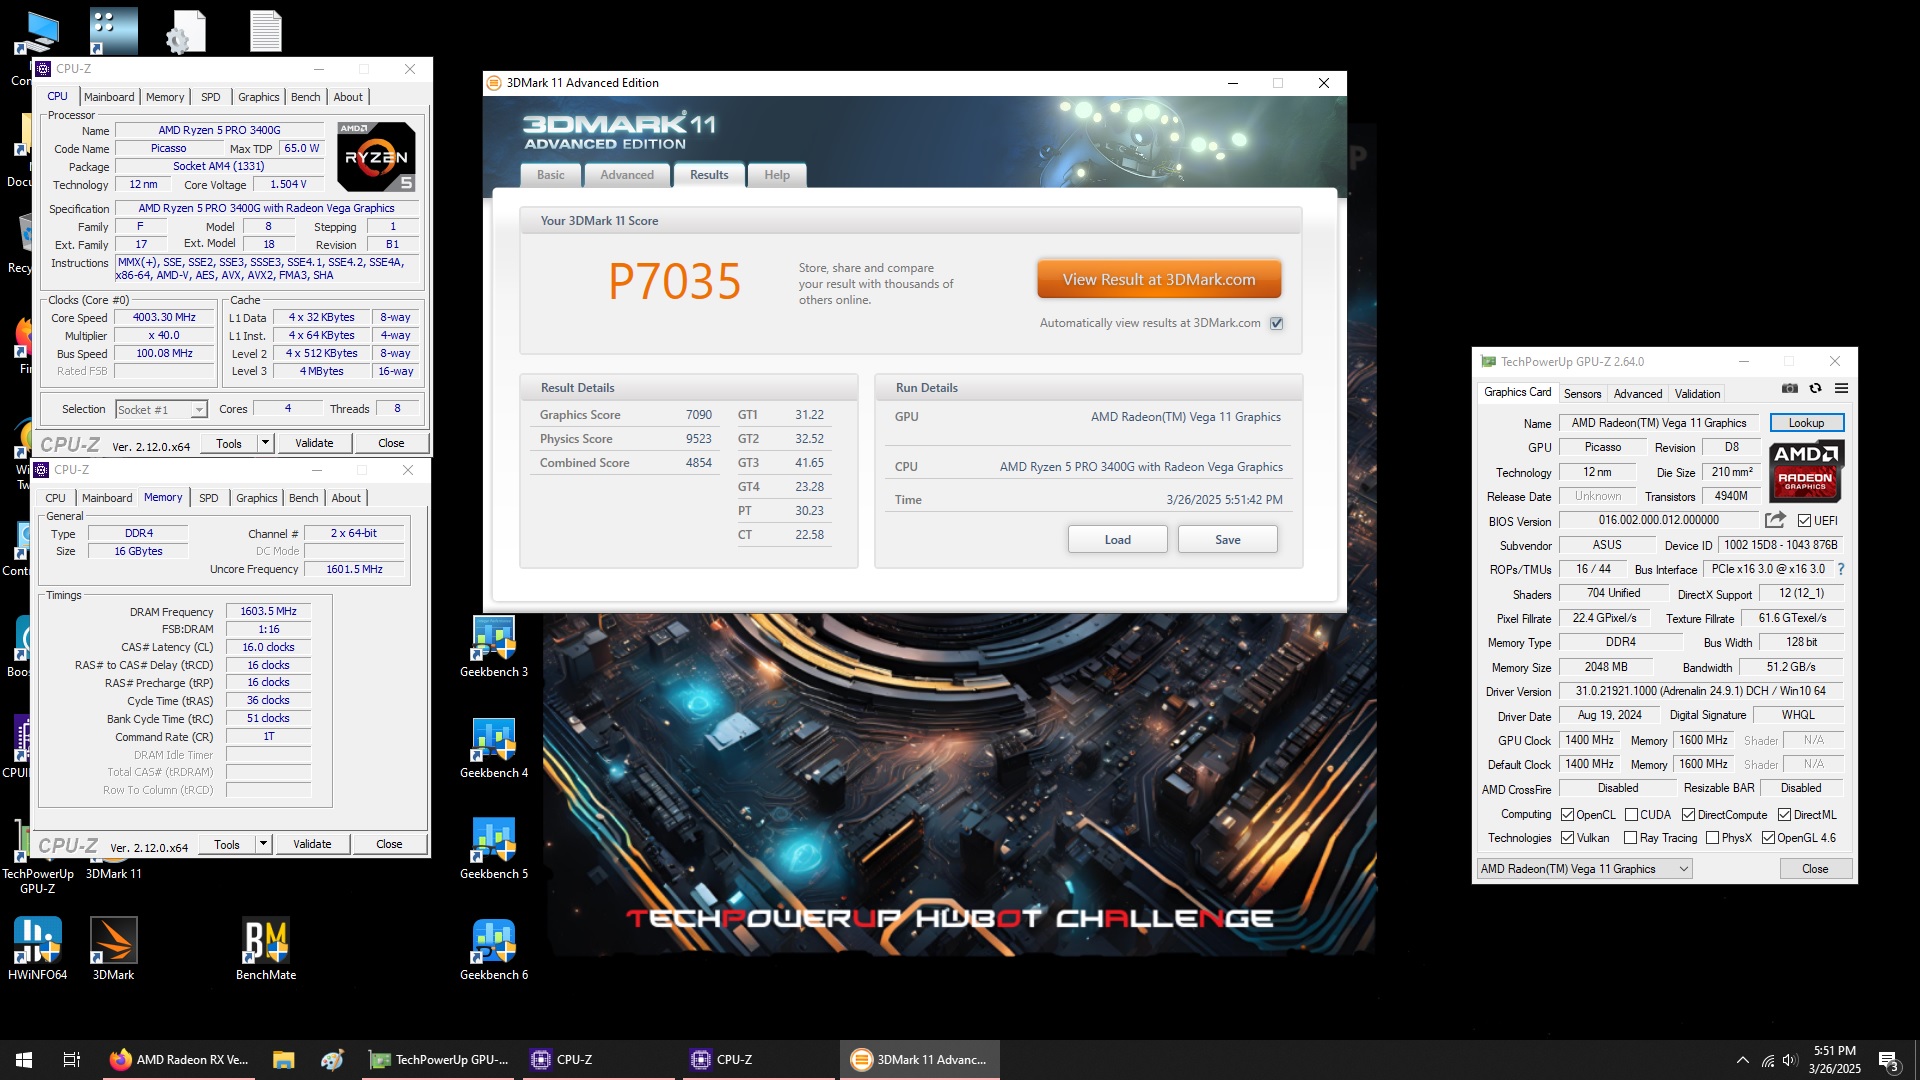Open Tools dropdown arrow in CPU tab window

click(x=265, y=443)
